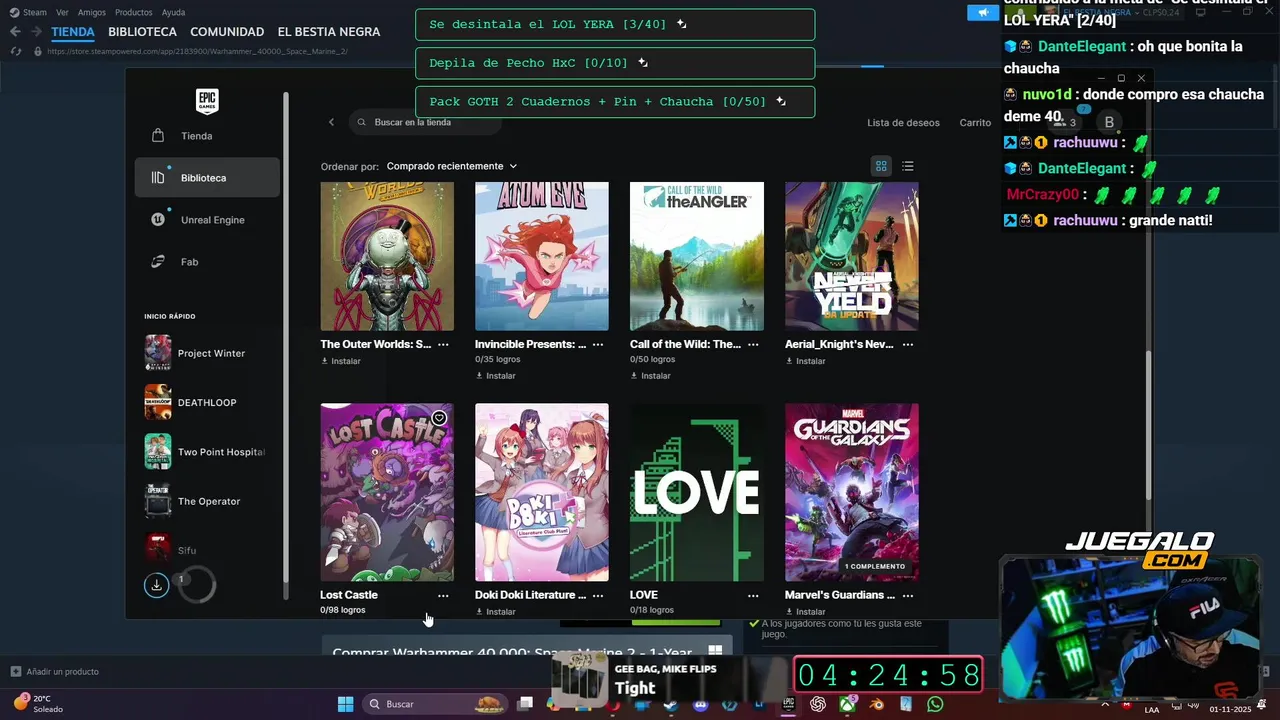Open more options for Marvel's Guardians
This screenshot has width=1280, height=720.
908,595
